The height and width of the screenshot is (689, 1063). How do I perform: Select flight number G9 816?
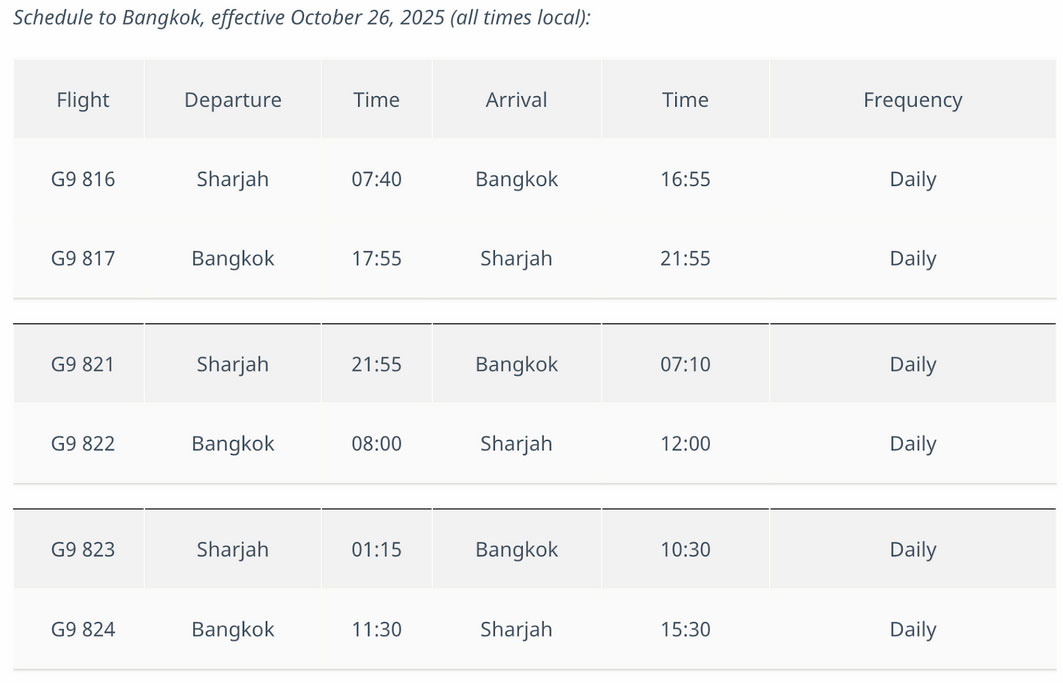pyautogui.click(x=83, y=179)
